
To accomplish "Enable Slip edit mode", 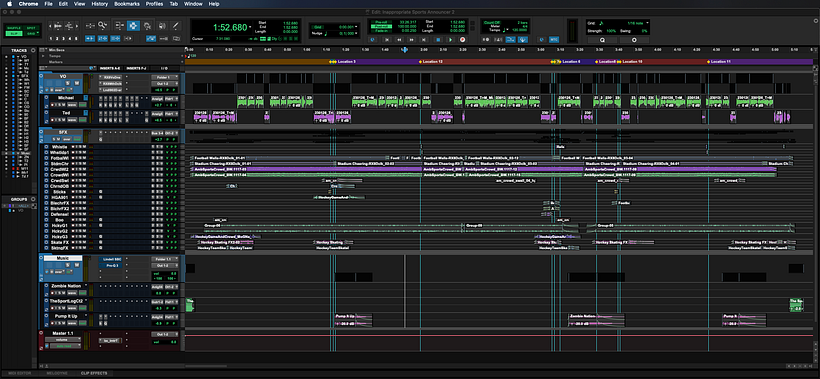I will click(14, 33).
